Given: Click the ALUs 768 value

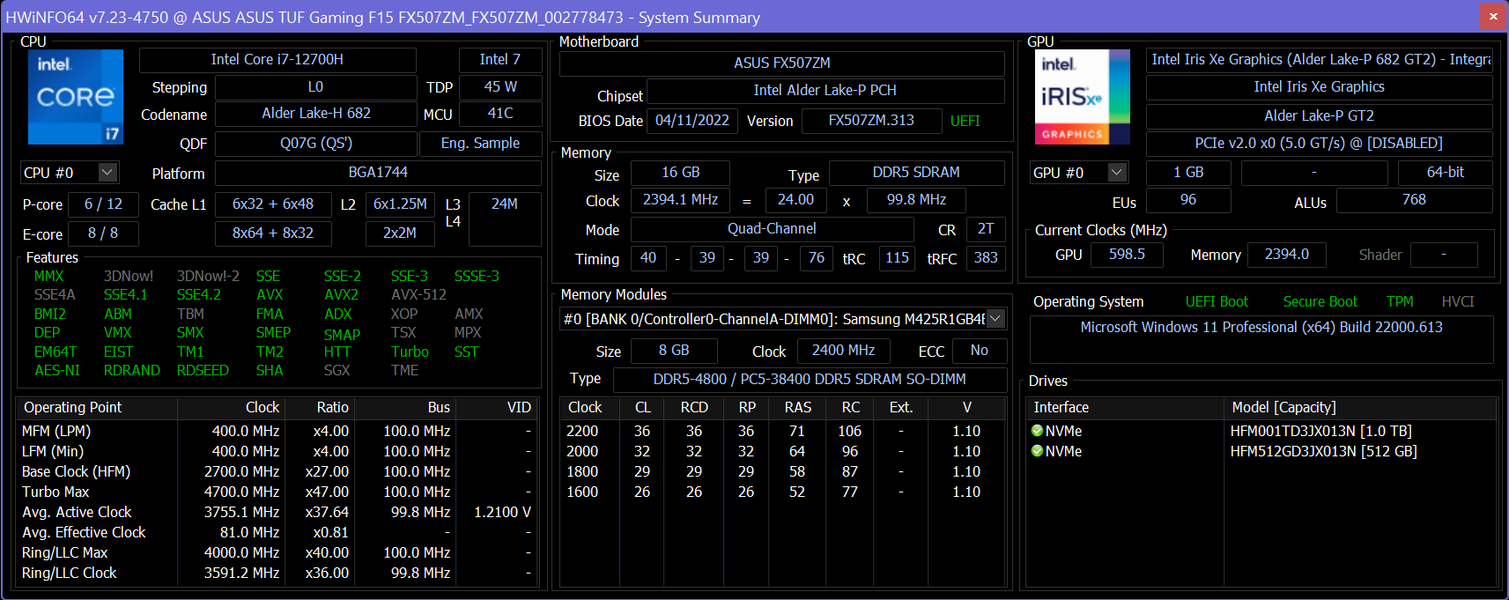Looking at the screenshot, I should (x=1414, y=200).
